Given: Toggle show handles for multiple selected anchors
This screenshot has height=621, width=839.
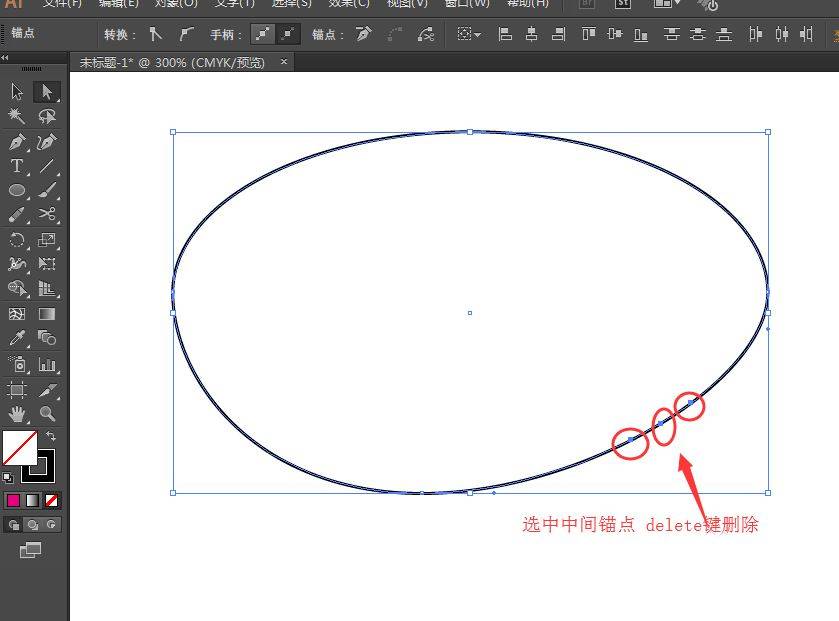Looking at the screenshot, I should tap(263, 34).
